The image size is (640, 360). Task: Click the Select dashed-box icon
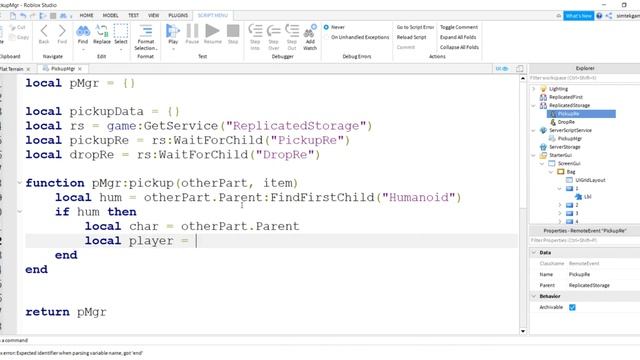120,31
